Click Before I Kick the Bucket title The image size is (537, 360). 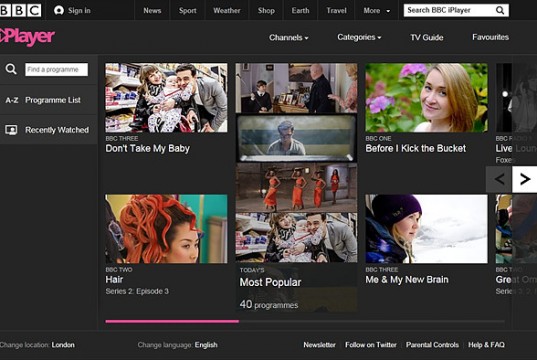(x=416, y=148)
